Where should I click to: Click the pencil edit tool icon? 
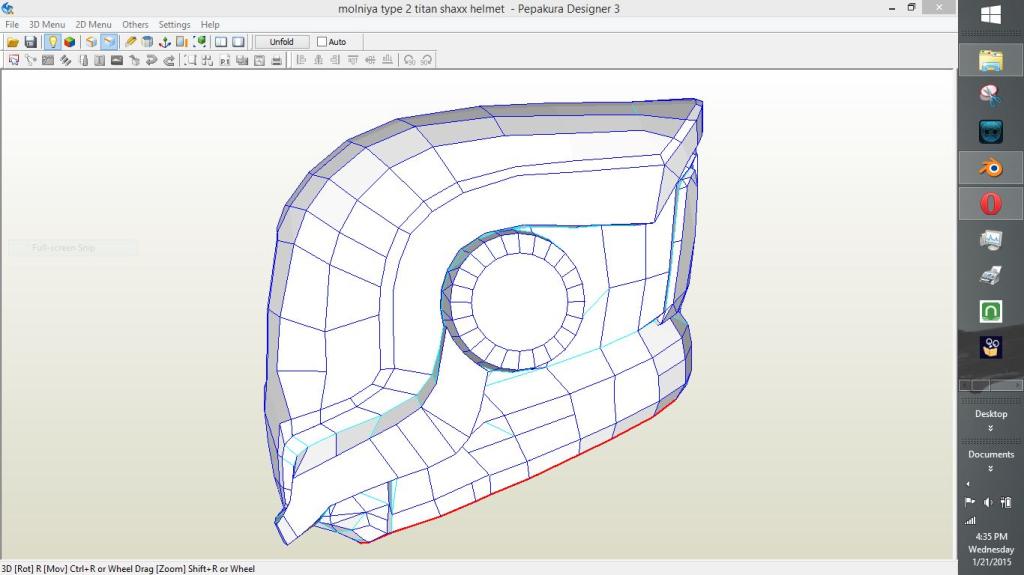coord(131,42)
